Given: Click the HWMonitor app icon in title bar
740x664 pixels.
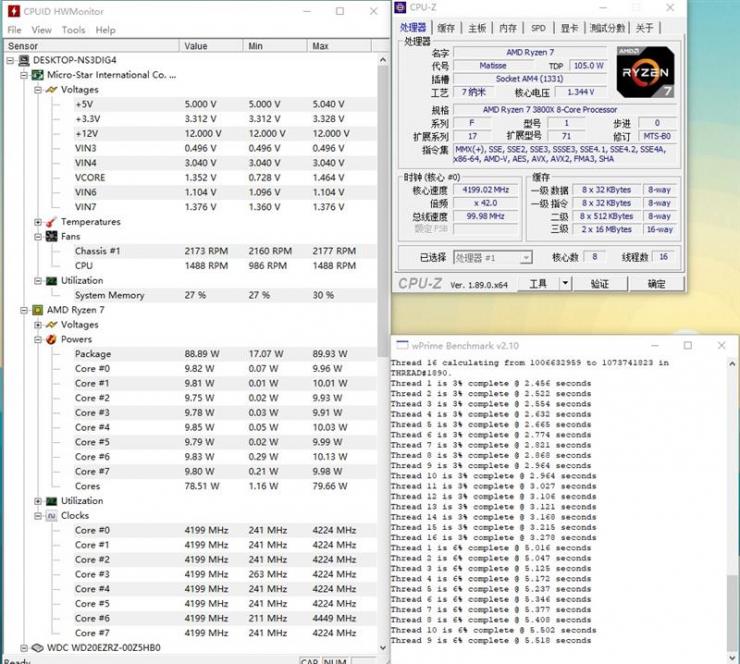Looking at the screenshot, I should click(x=14, y=11).
